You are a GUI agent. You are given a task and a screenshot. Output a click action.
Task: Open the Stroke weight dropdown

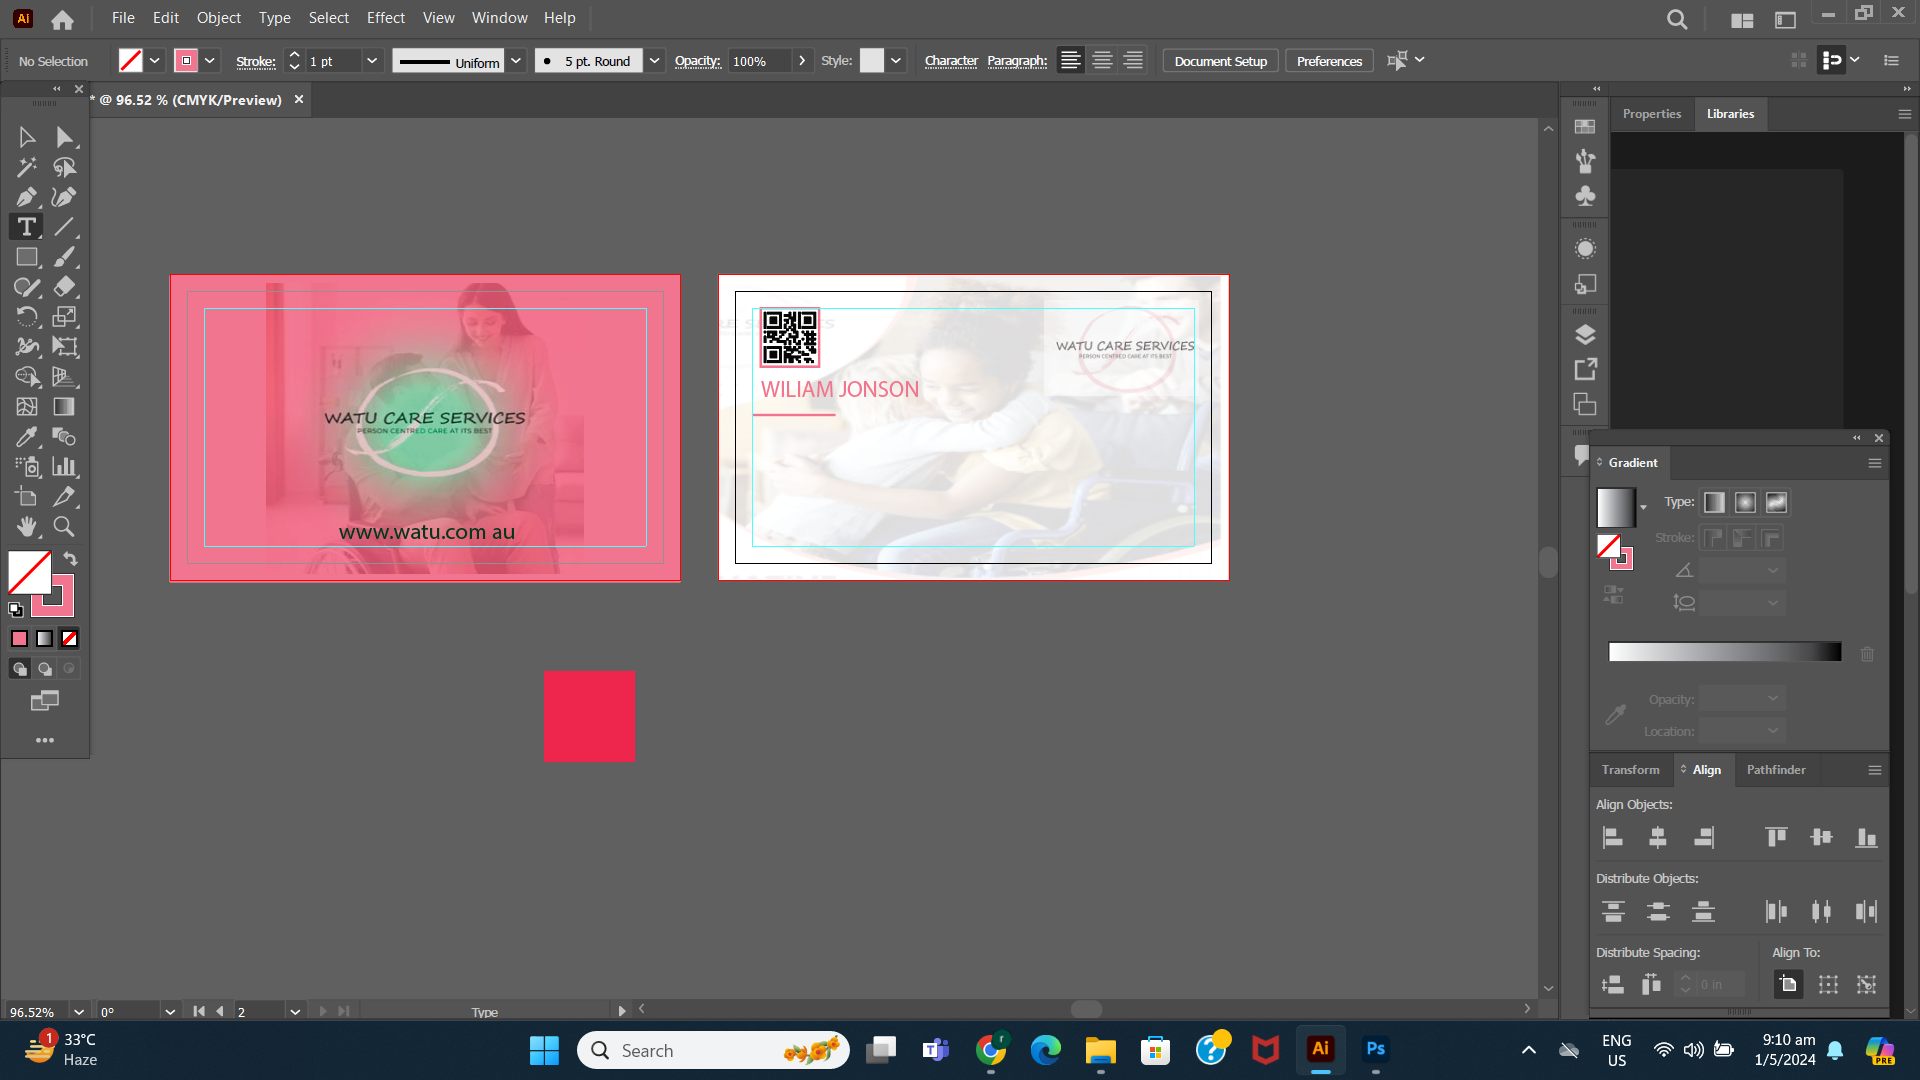click(371, 60)
